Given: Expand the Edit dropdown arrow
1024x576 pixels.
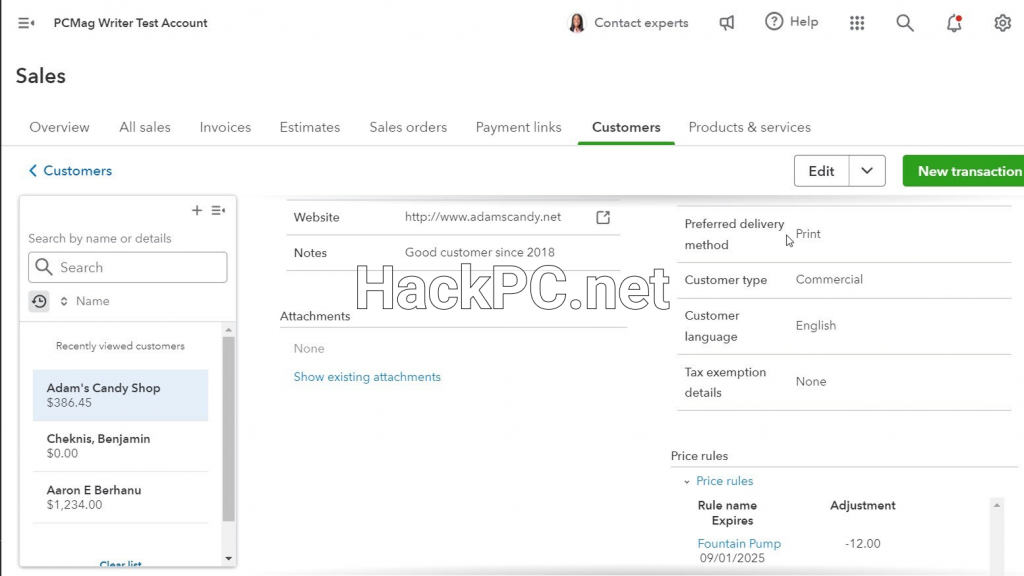Looking at the screenshot, I should click(x=867, y=171).
